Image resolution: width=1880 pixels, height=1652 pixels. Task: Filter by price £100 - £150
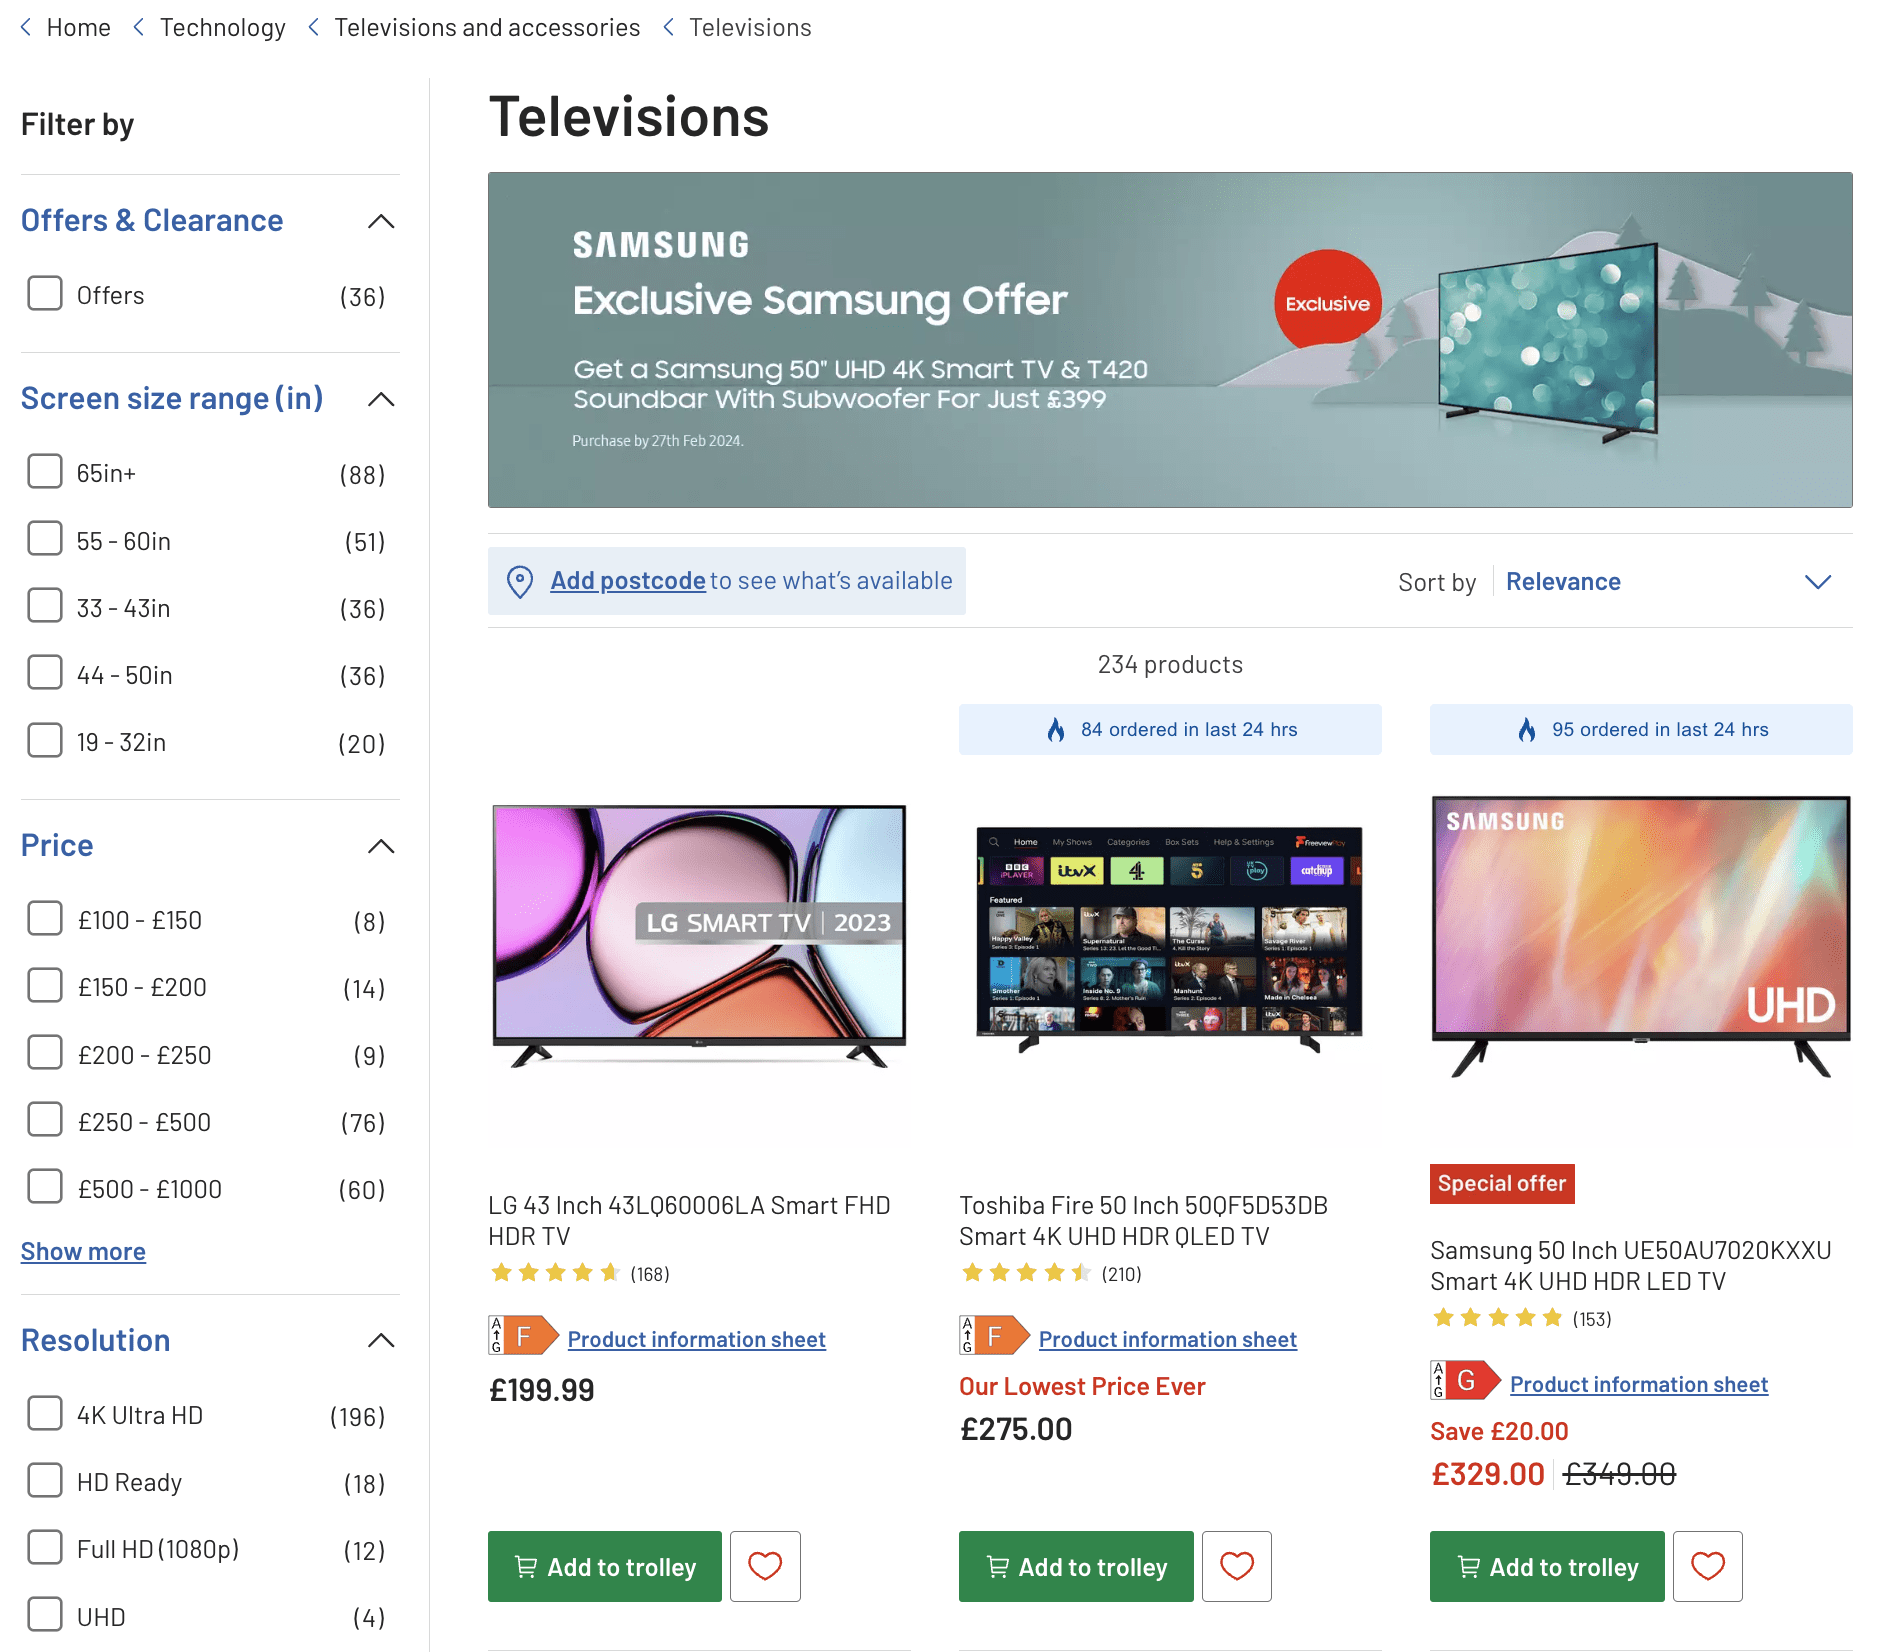pos(45,919)
